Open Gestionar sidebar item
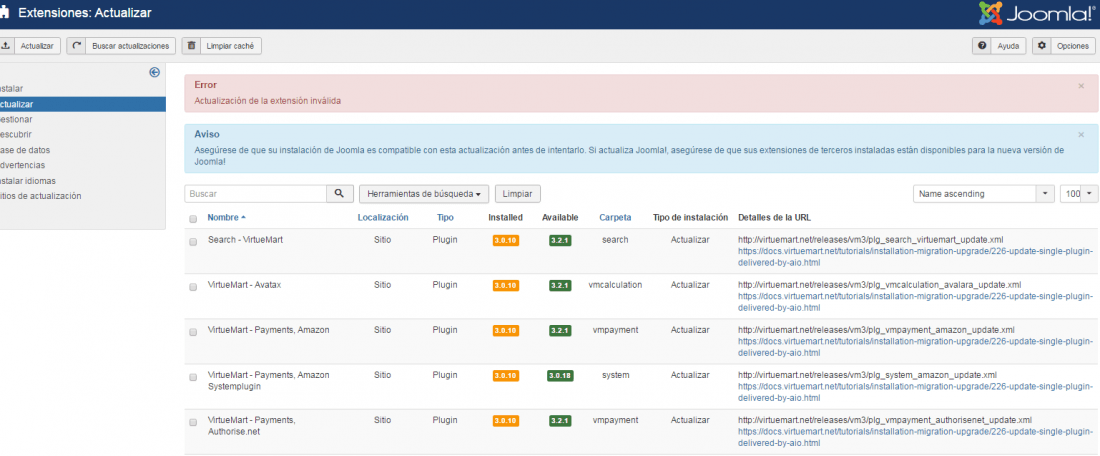The image size is (1100, 456). (16, 119)
